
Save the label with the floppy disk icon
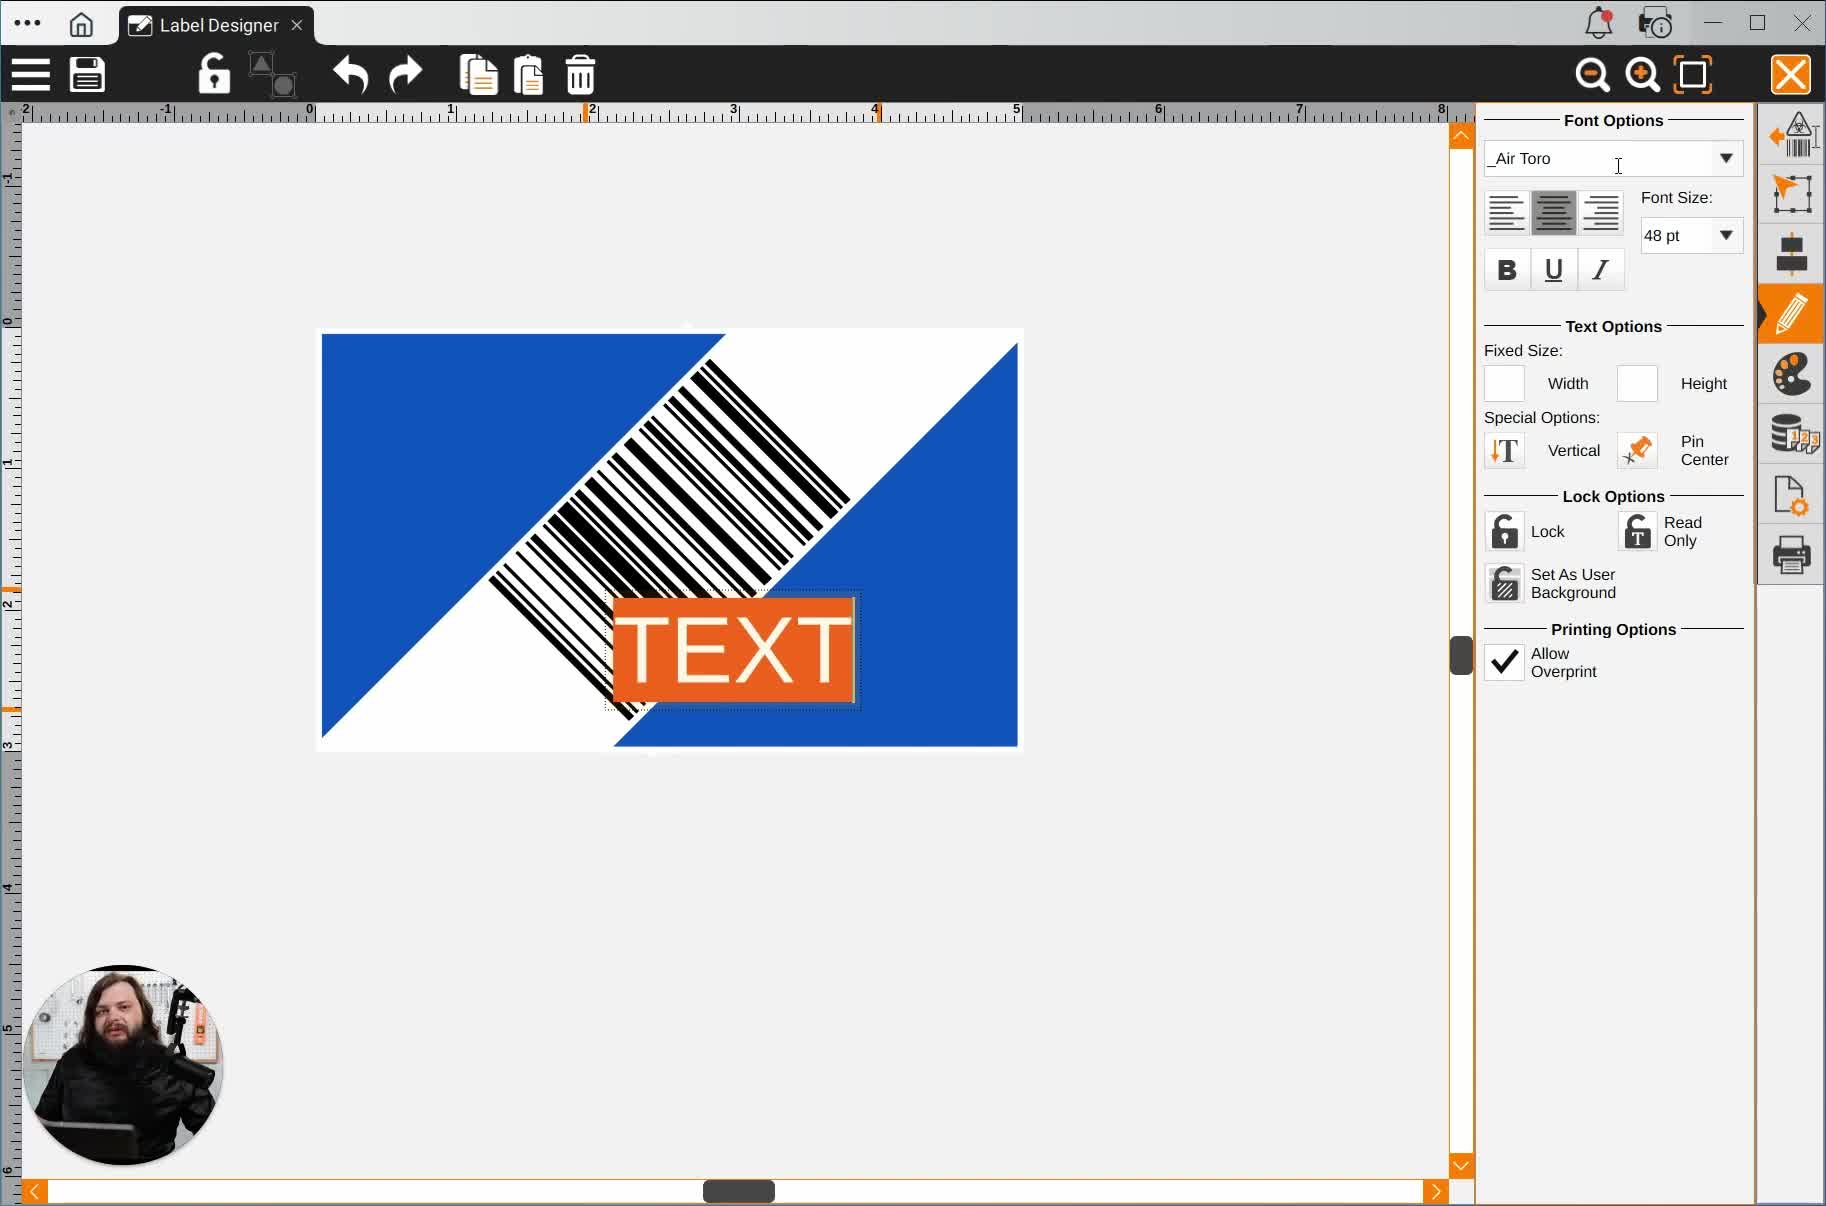click(x=88, y=75)
